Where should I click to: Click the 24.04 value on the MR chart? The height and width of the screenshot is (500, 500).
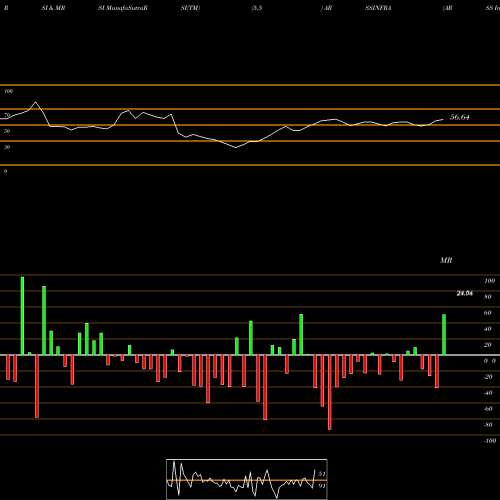(x=465, y=293)
